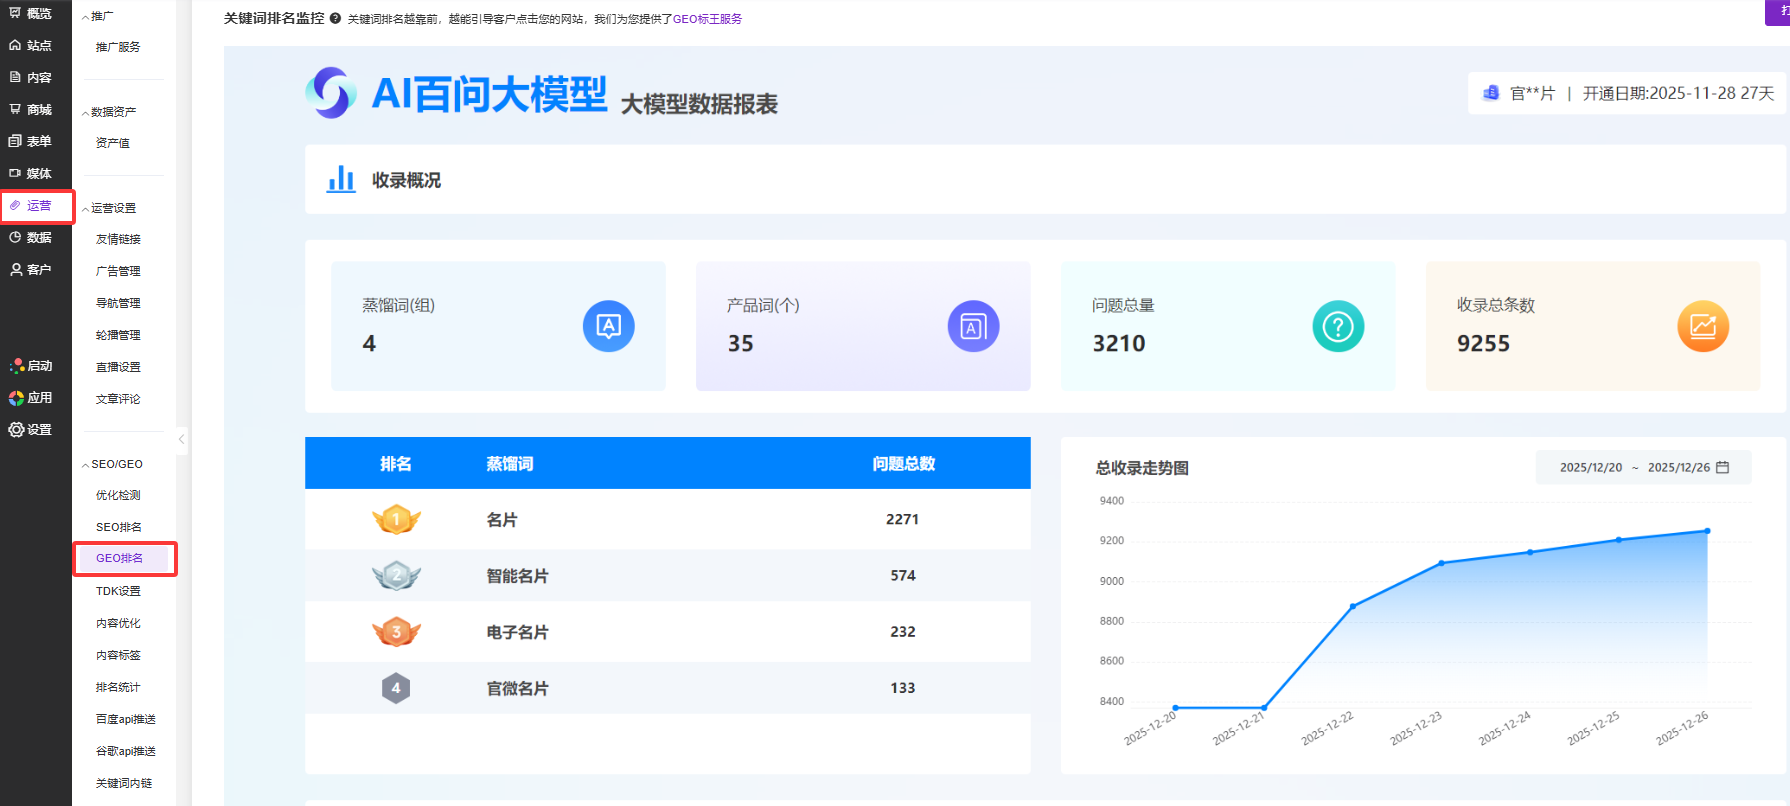This screenshot has height=806, width=1790.
Task: Open the GEO标王服务 link
Action: (707, 19)
